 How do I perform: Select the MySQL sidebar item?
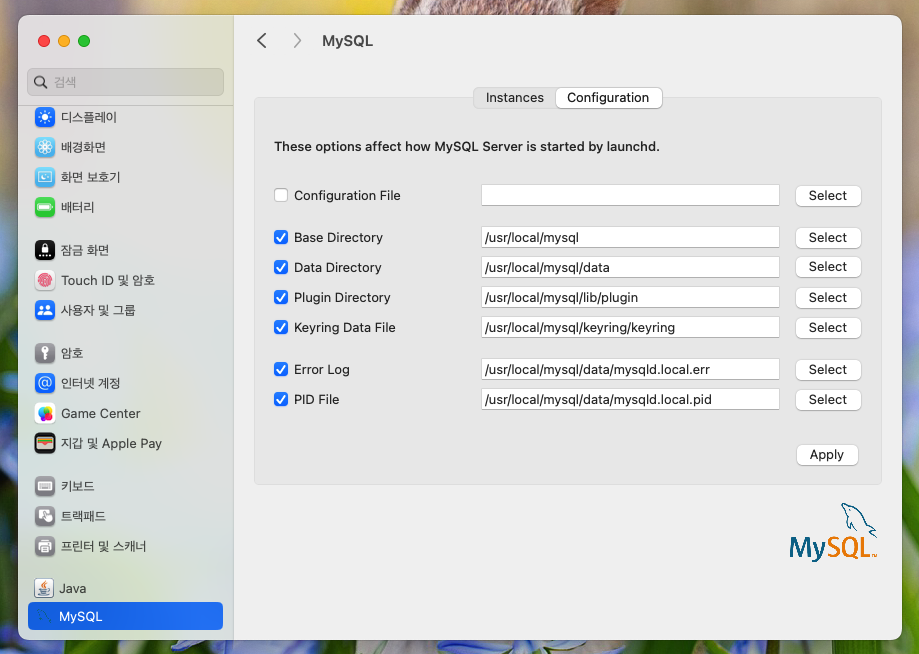click(x=125, y=616)
